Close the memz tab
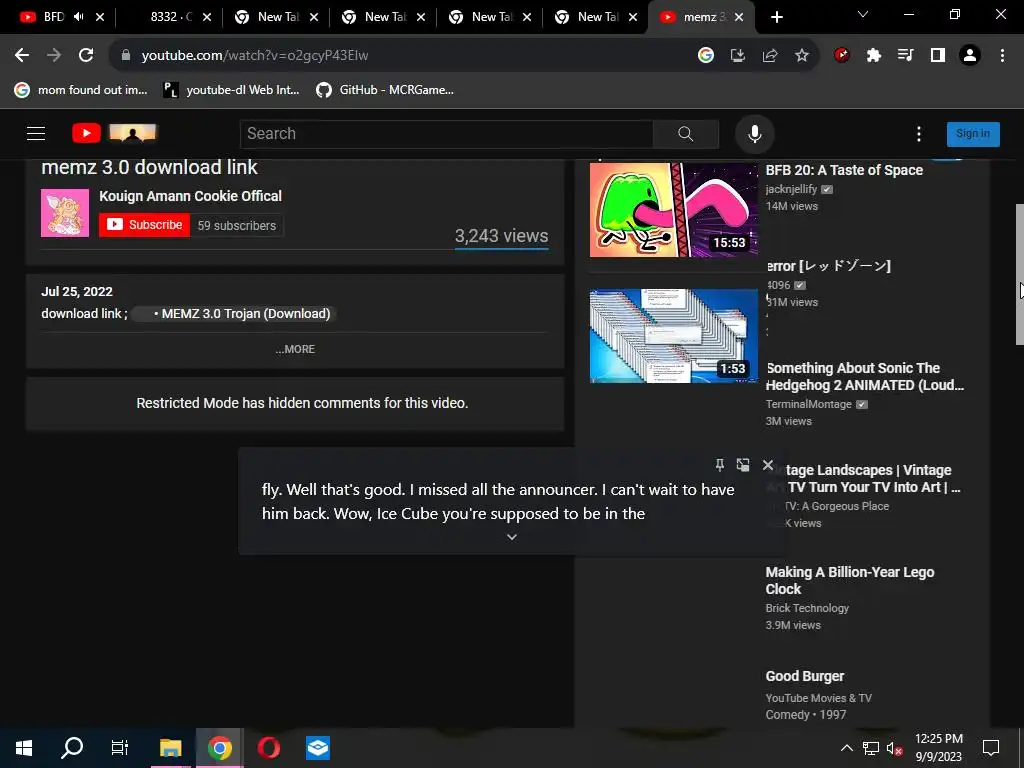This screenshot has width=1024, height=768. tap(739, 17)
